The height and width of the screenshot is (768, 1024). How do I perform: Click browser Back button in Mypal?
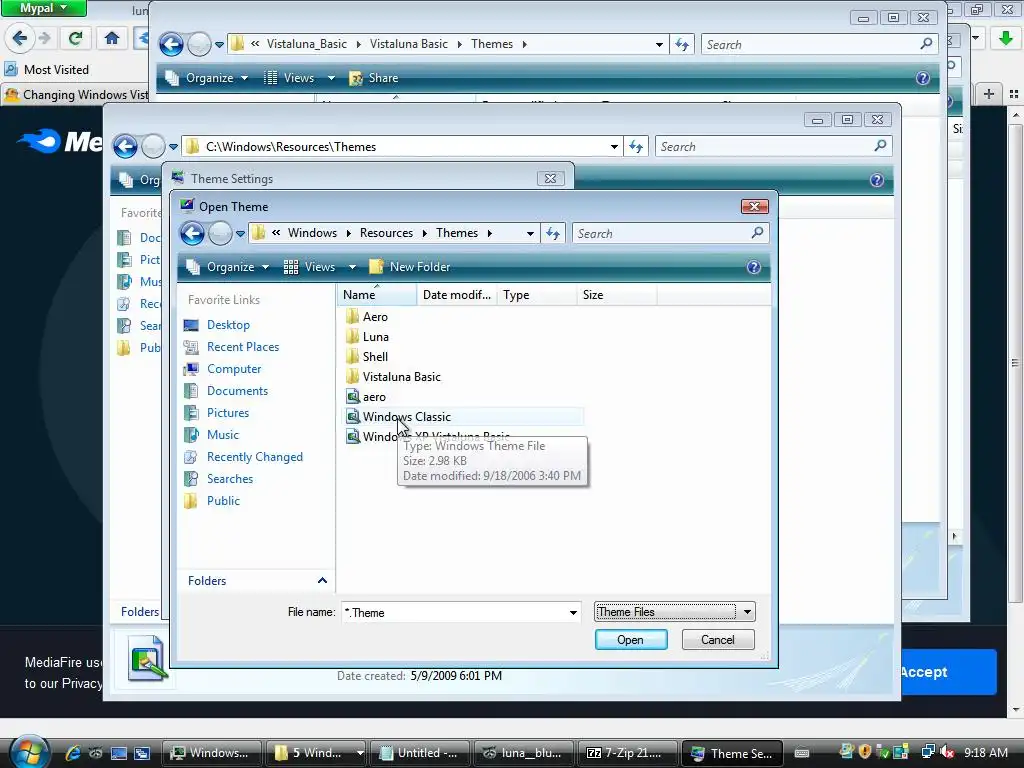20,38
